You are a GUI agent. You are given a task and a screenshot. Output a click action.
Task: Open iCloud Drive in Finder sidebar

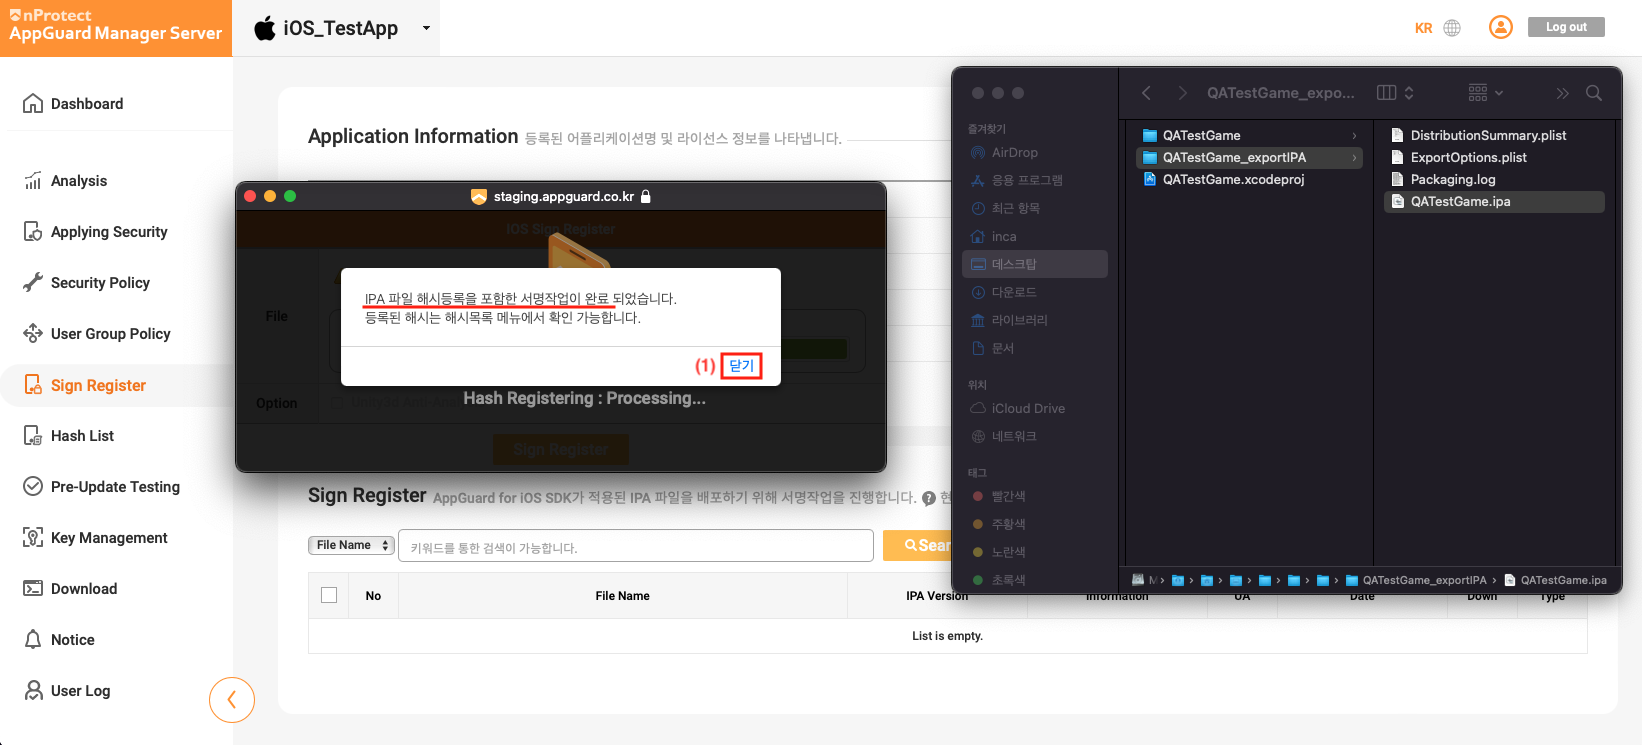tap(1027, 409)
